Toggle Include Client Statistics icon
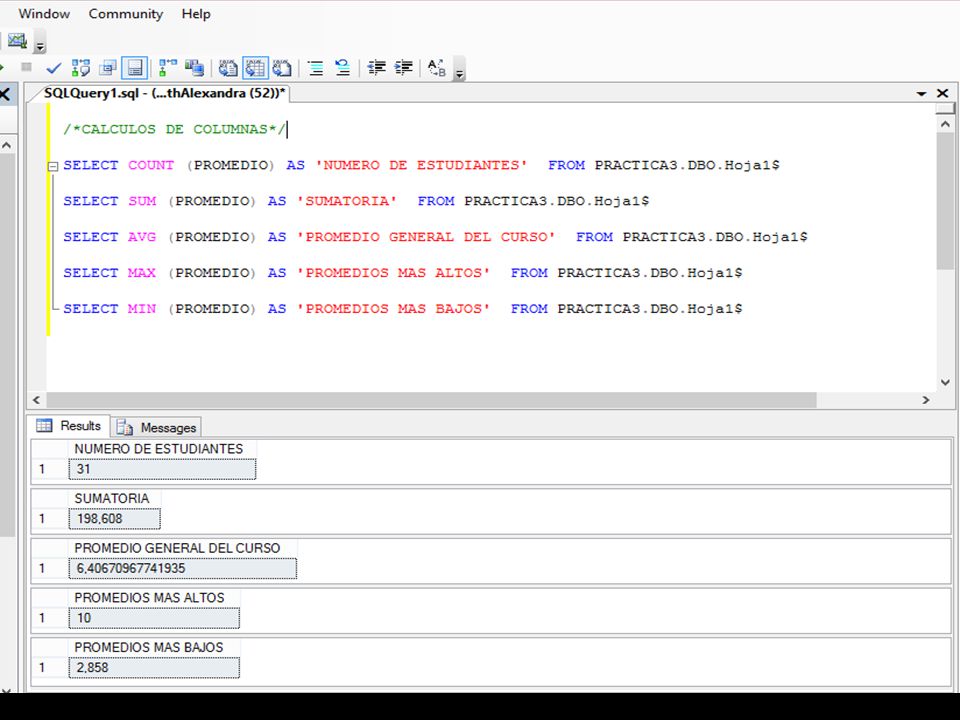The image size is (960, 720). point(195,68)
